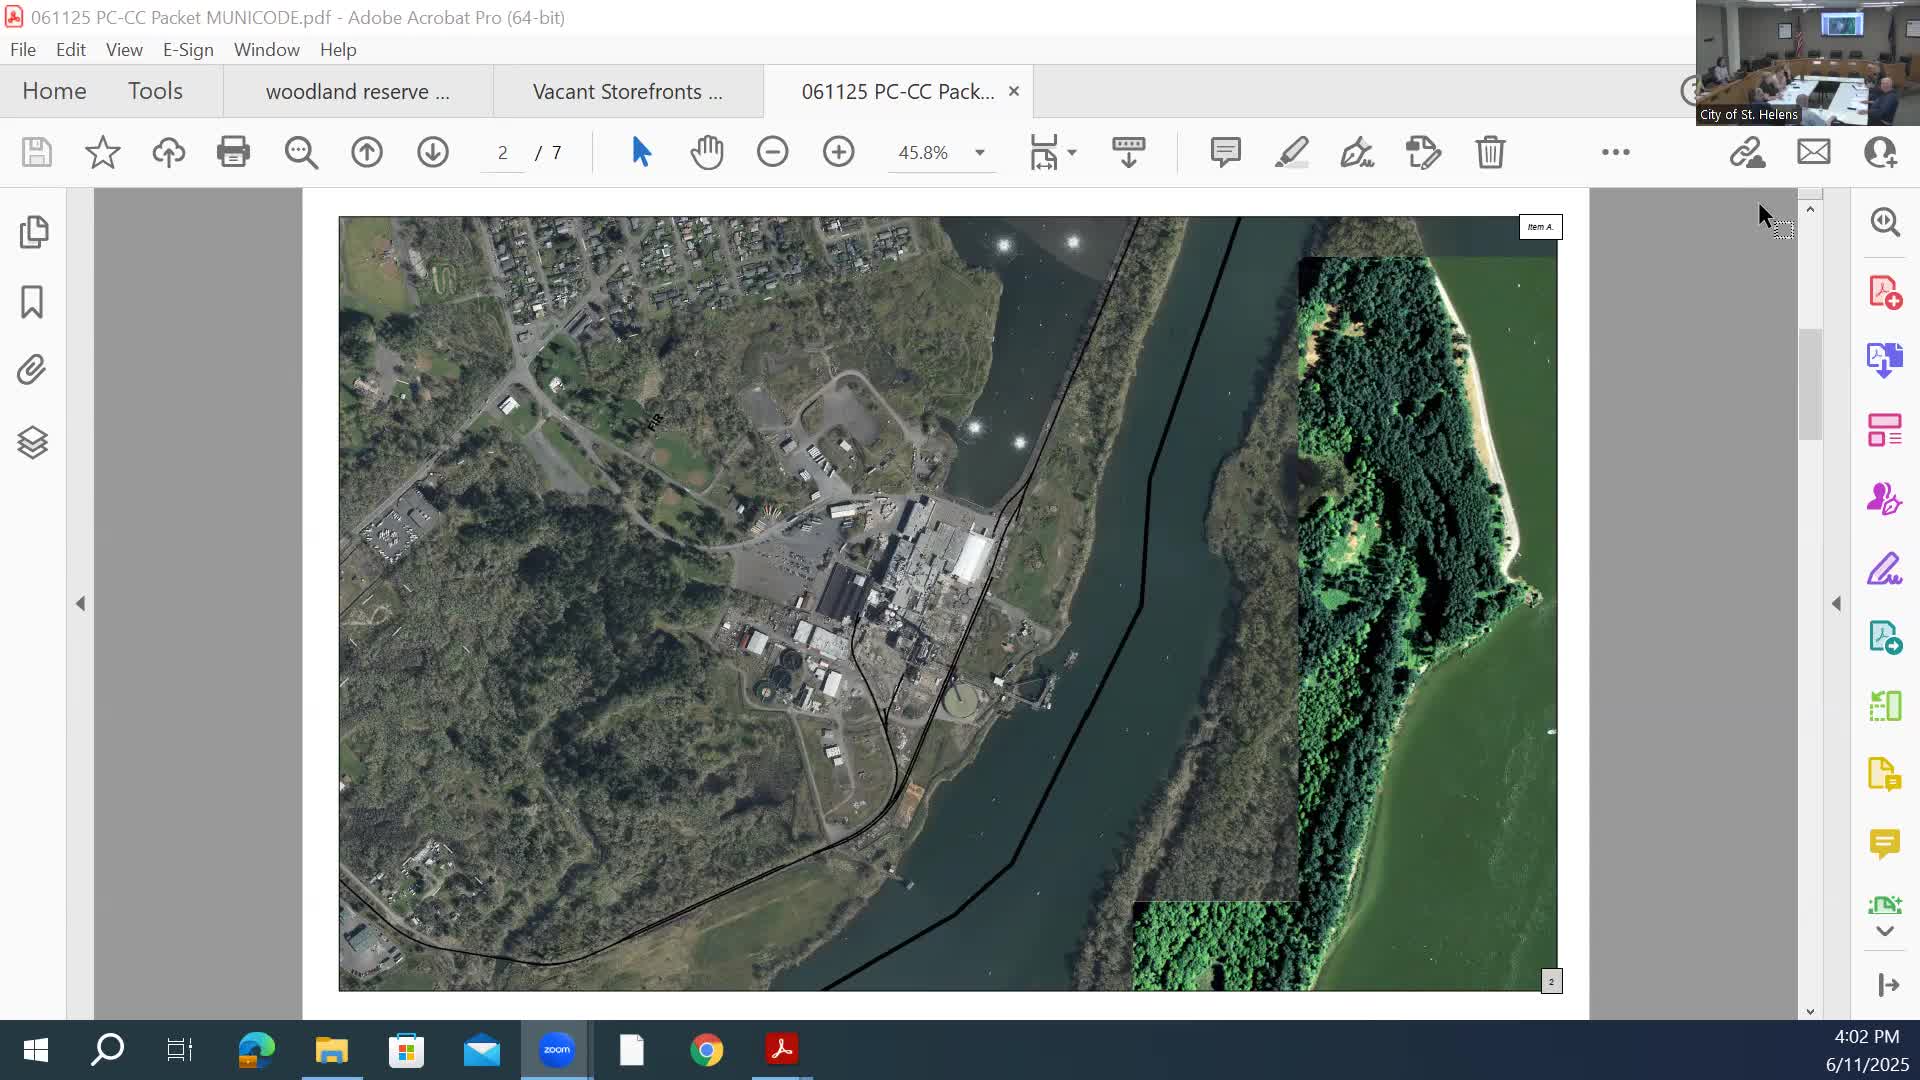Add a sticky note comment
1920x1080 pixels.
[x=1225, y=152]
